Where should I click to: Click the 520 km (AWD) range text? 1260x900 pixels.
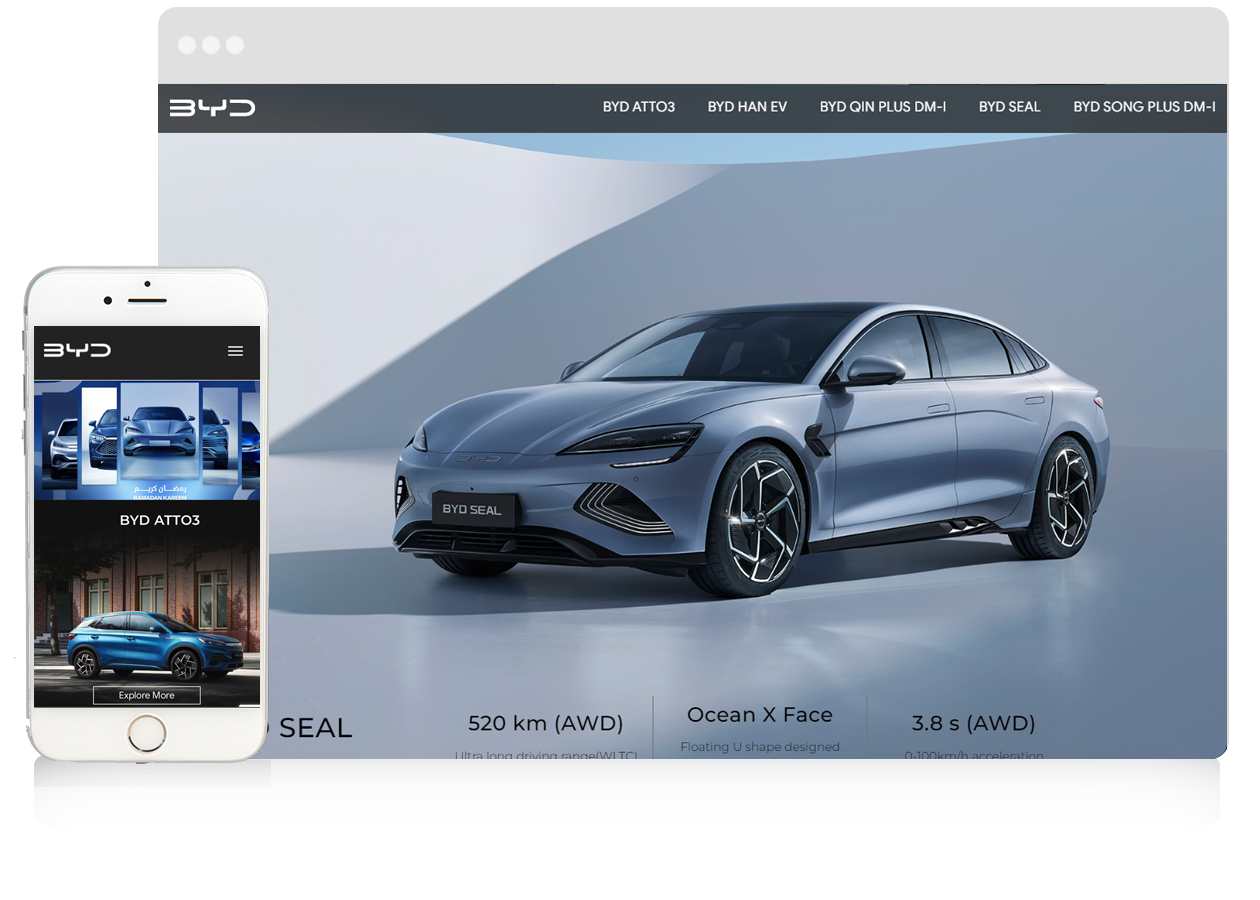tap(546, 723)
